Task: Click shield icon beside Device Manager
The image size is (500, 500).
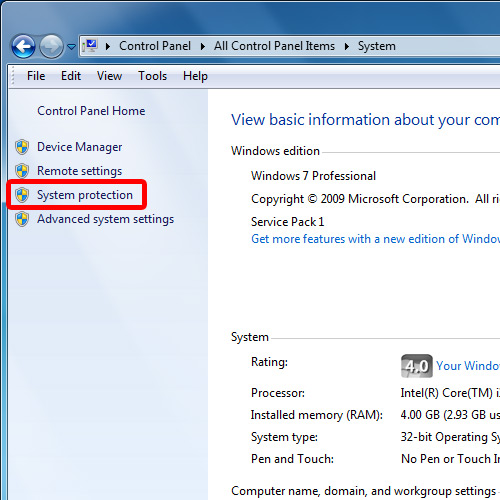Action: (22, 147)
